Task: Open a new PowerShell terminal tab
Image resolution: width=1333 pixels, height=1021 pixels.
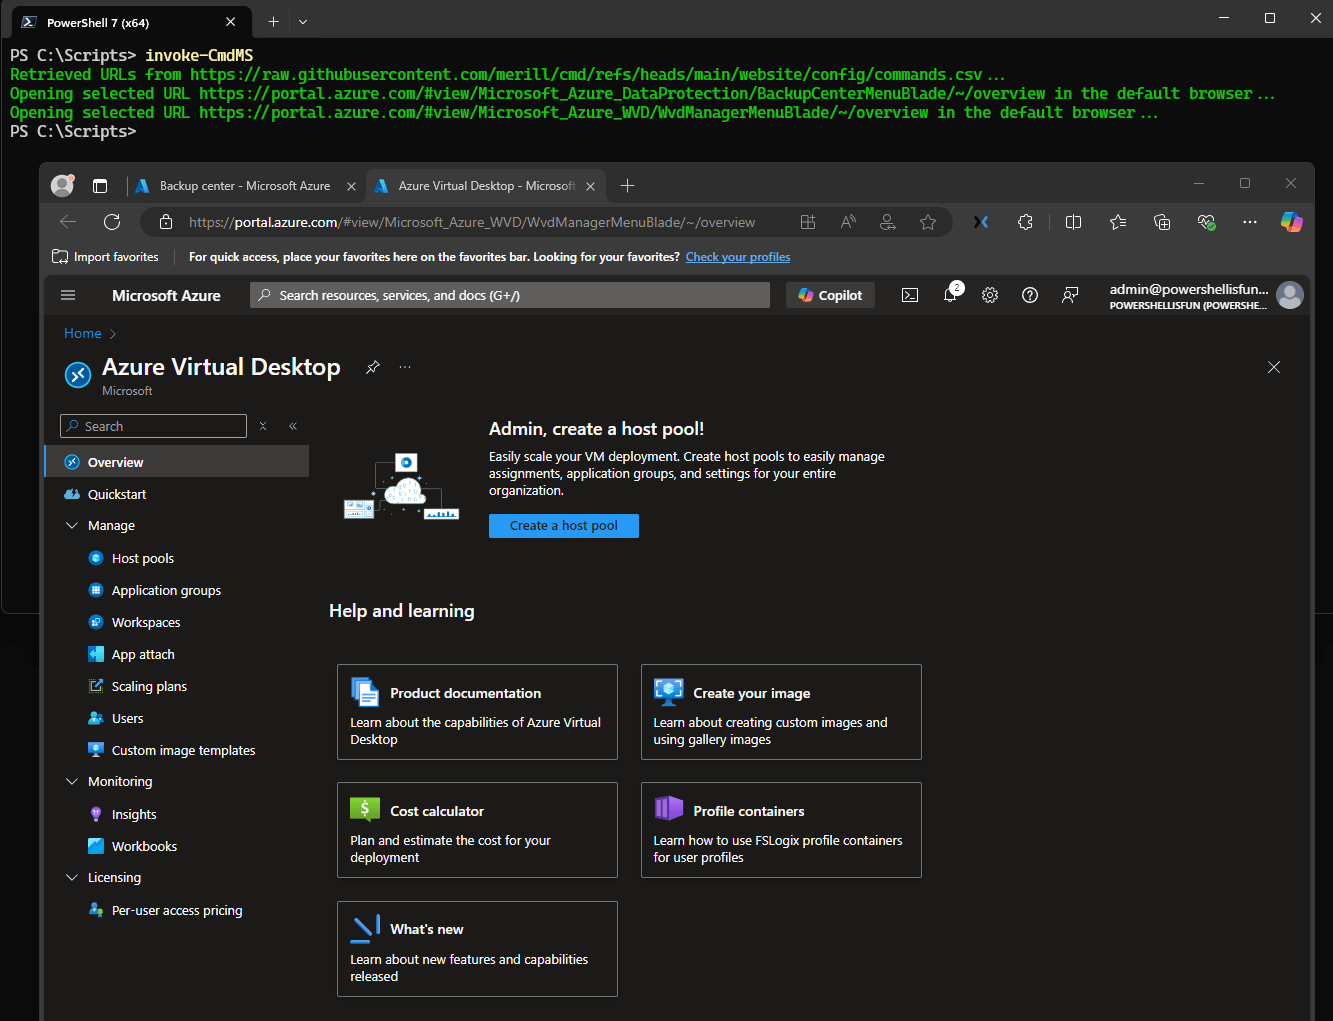Action: [273, 21]
